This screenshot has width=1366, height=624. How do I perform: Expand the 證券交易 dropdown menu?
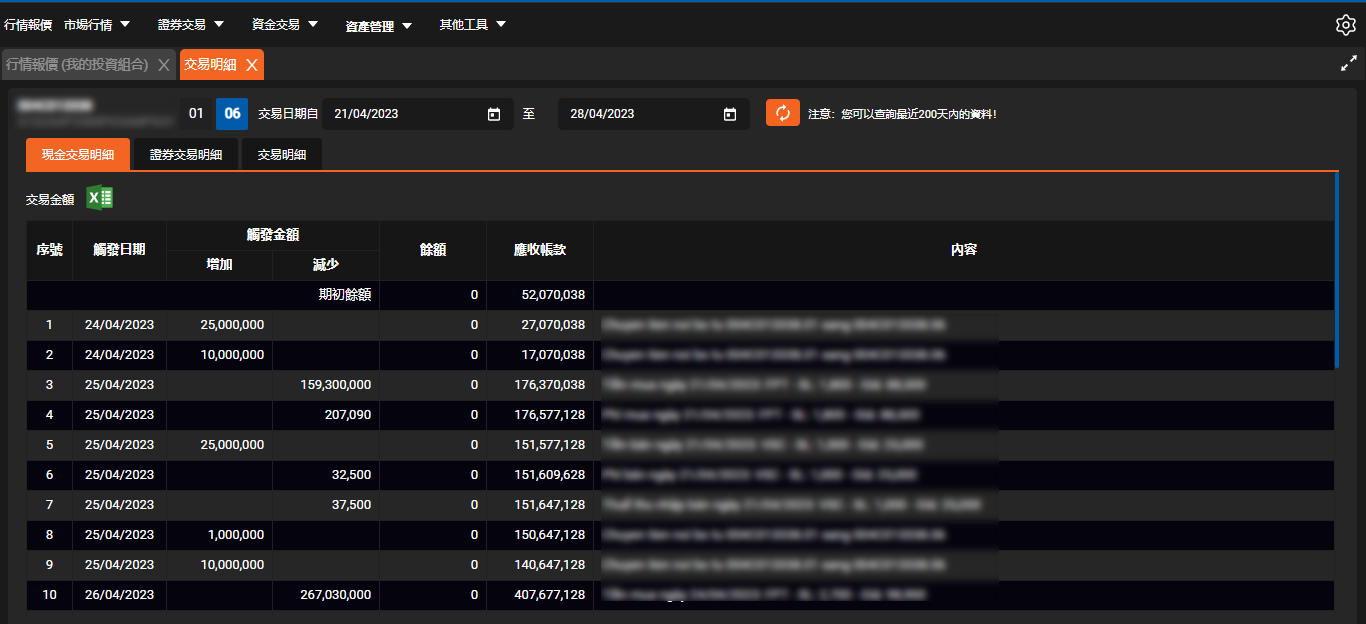(x=191, y=24)
